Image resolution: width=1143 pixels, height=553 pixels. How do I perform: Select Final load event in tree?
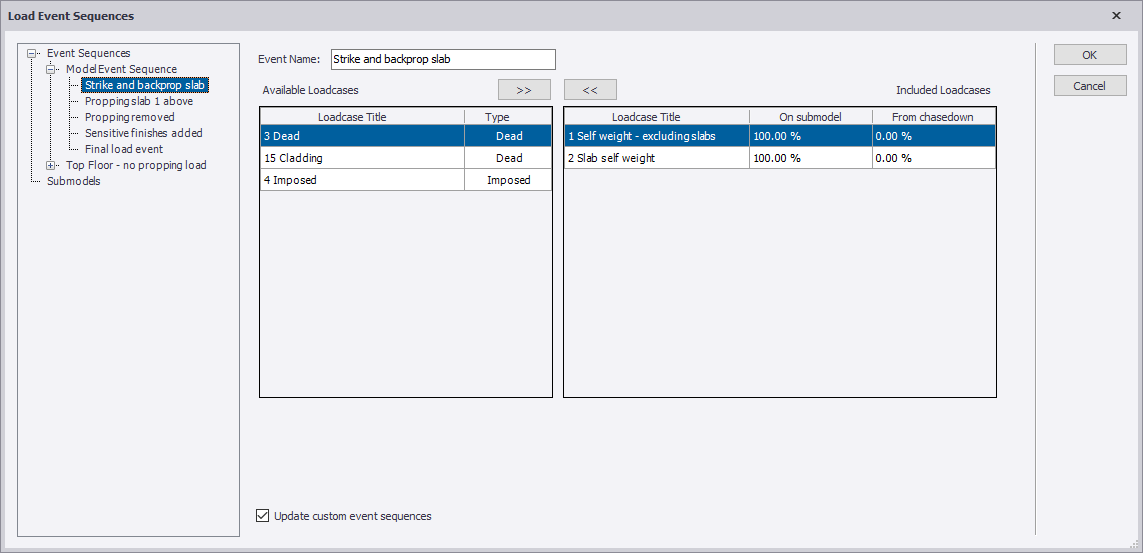(x=123, y=149)
